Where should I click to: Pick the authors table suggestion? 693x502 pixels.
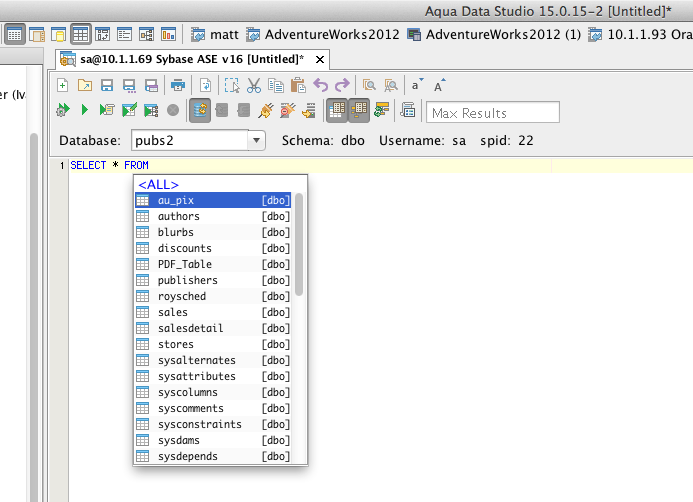point(213,216)
